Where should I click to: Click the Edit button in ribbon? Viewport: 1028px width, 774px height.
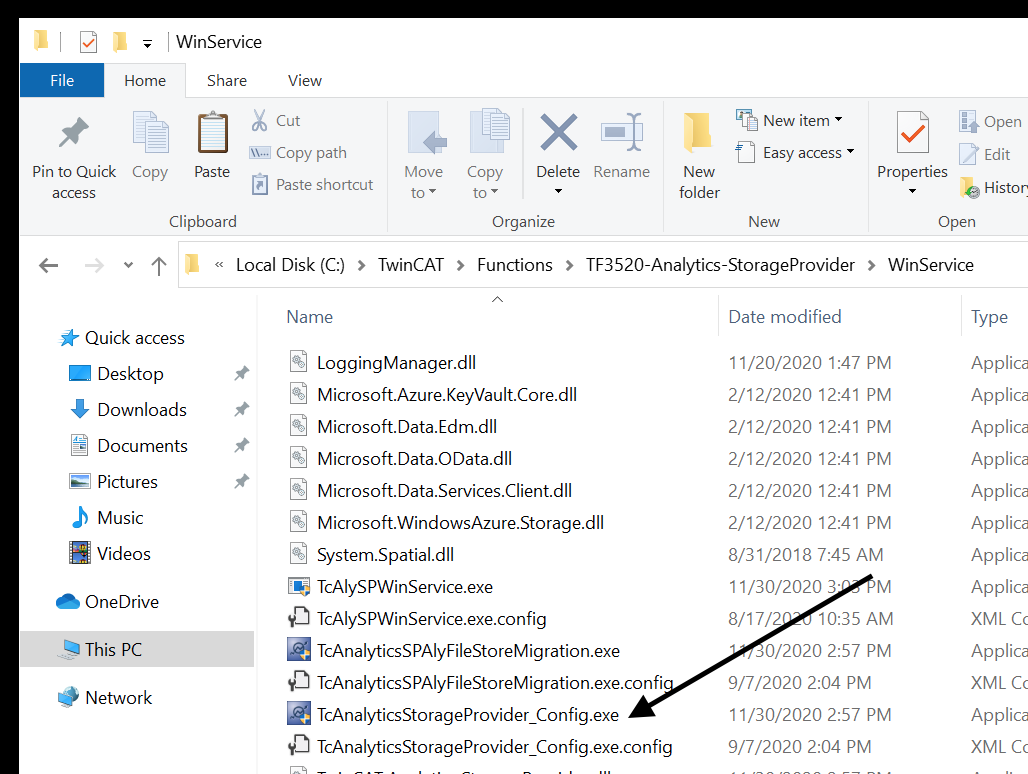[985, 155]
